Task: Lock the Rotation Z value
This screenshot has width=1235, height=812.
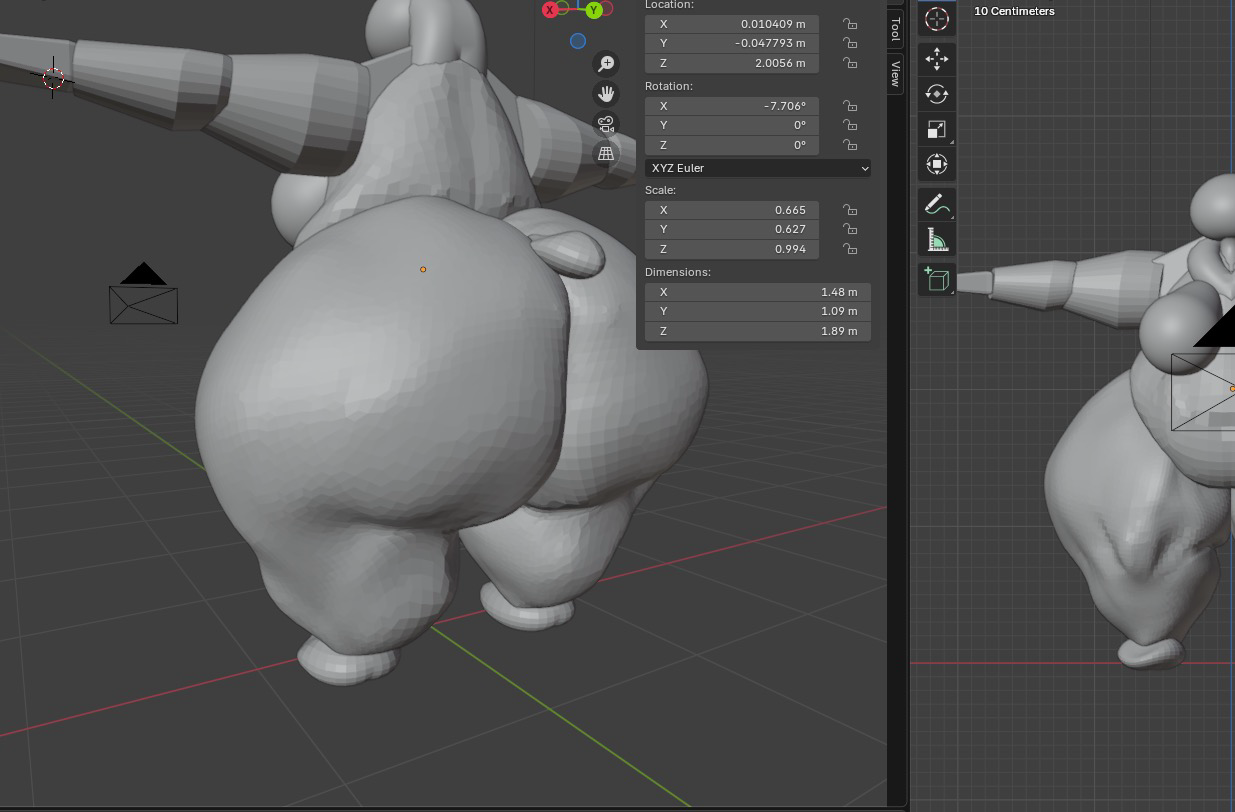Action: [849, 145]
